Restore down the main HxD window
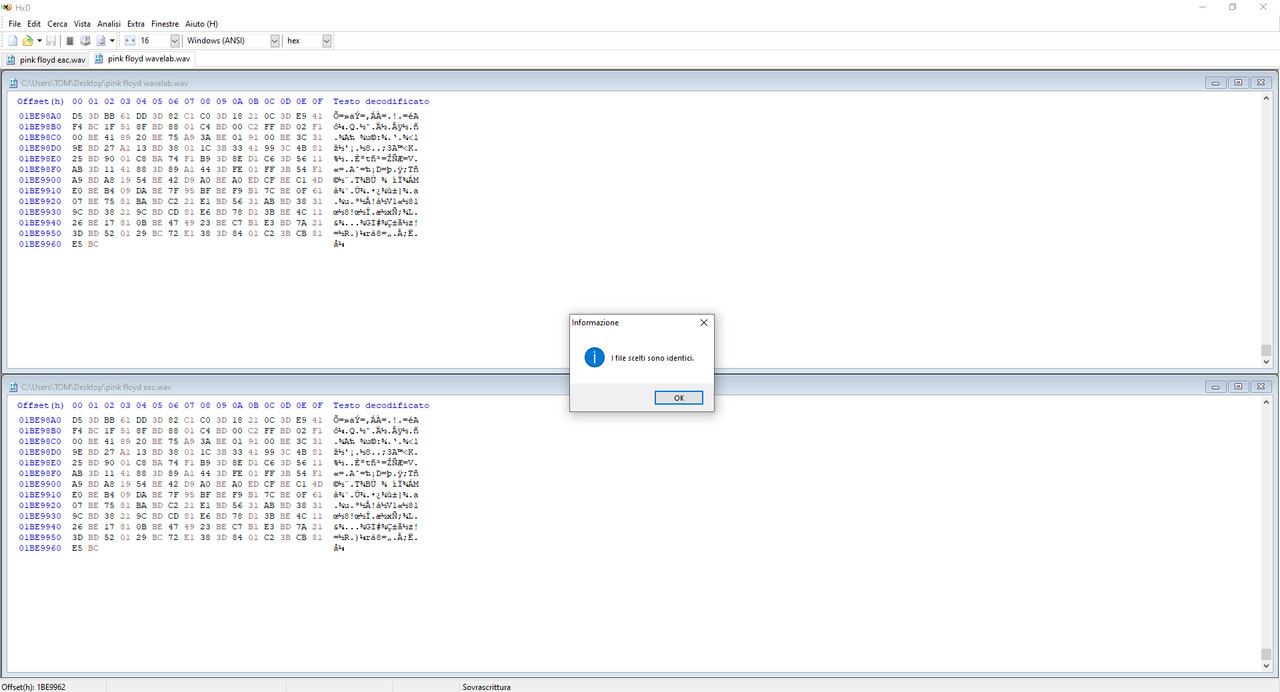Viewport: 1280px width, 692px height. click(x=1233, y=7)
